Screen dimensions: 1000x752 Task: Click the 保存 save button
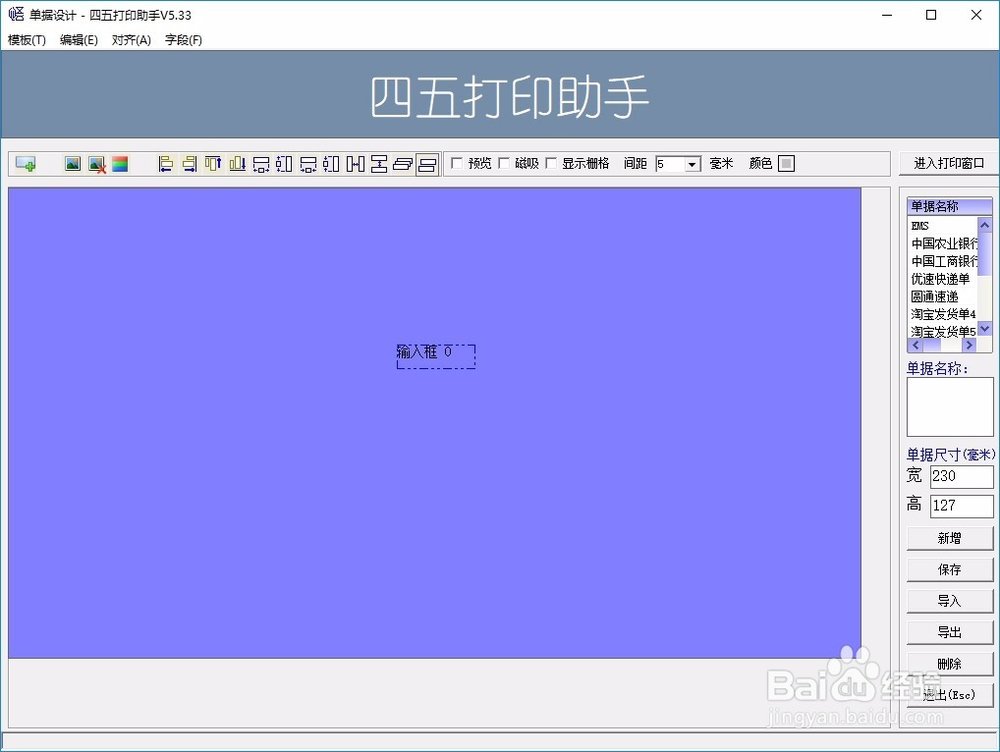949,569
